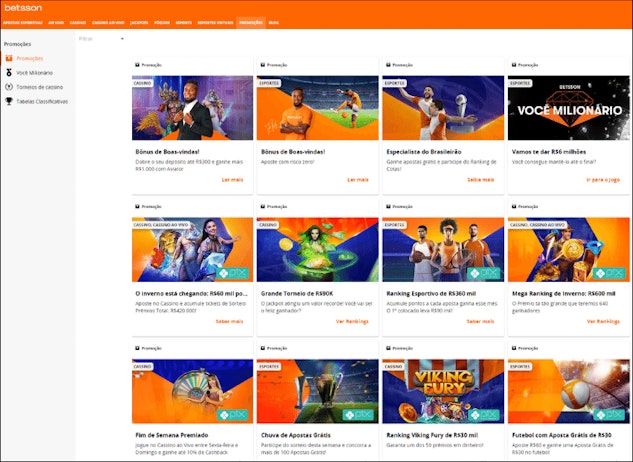Click Ler mais on casino Bônus de Boas-vindas

[233, 180]
